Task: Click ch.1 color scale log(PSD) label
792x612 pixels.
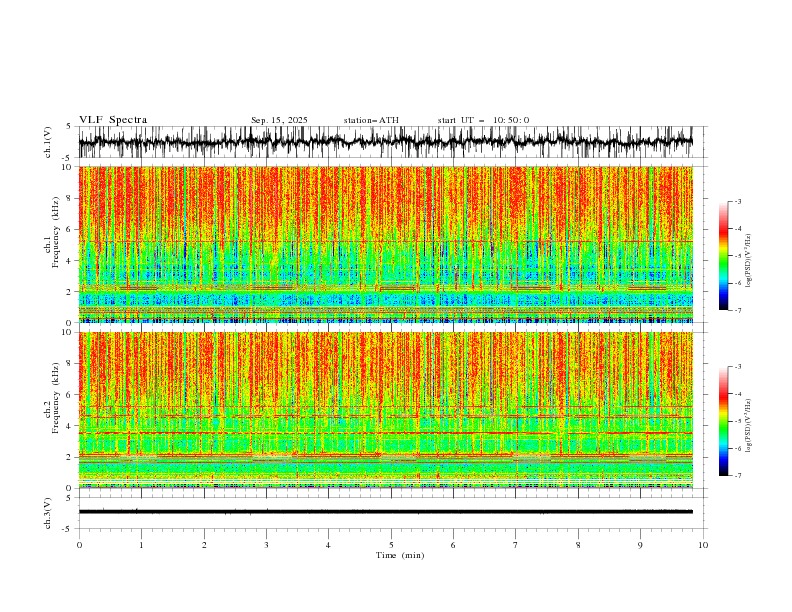Action: point(749,261)
